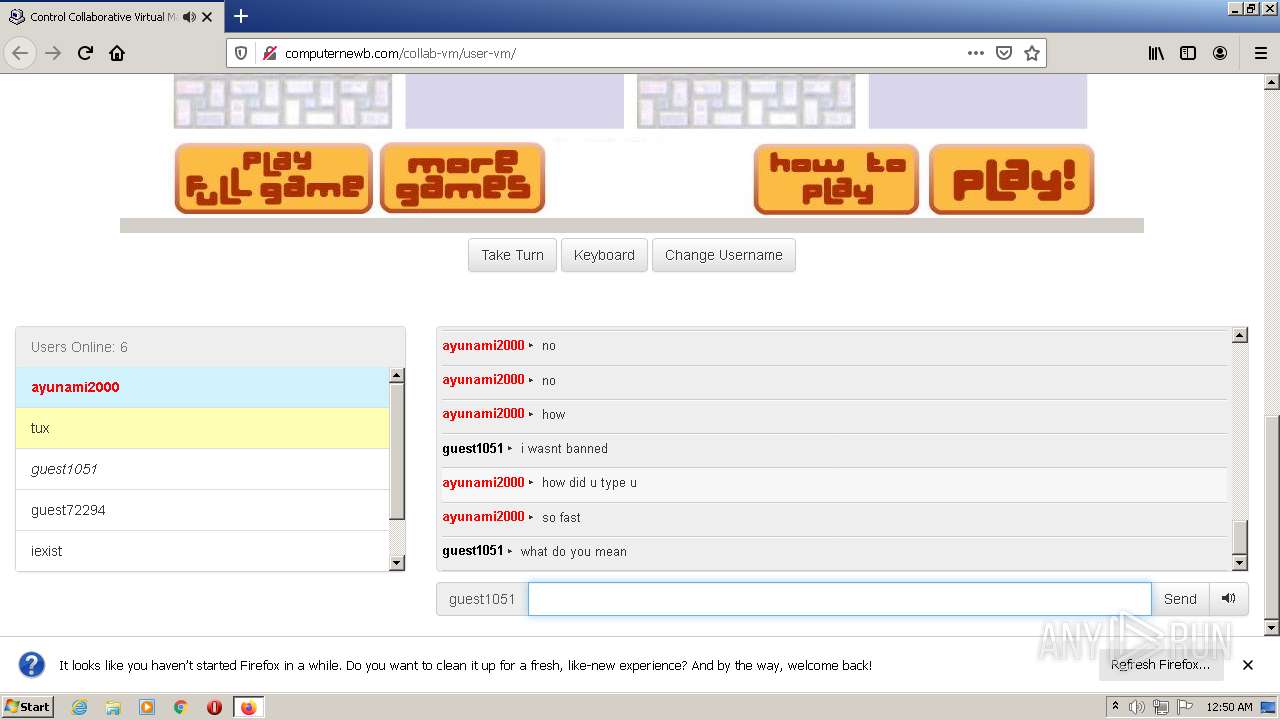The image size is (1280, 720).
Task: Click the orange Play! button
Action: click(1012, 179)
